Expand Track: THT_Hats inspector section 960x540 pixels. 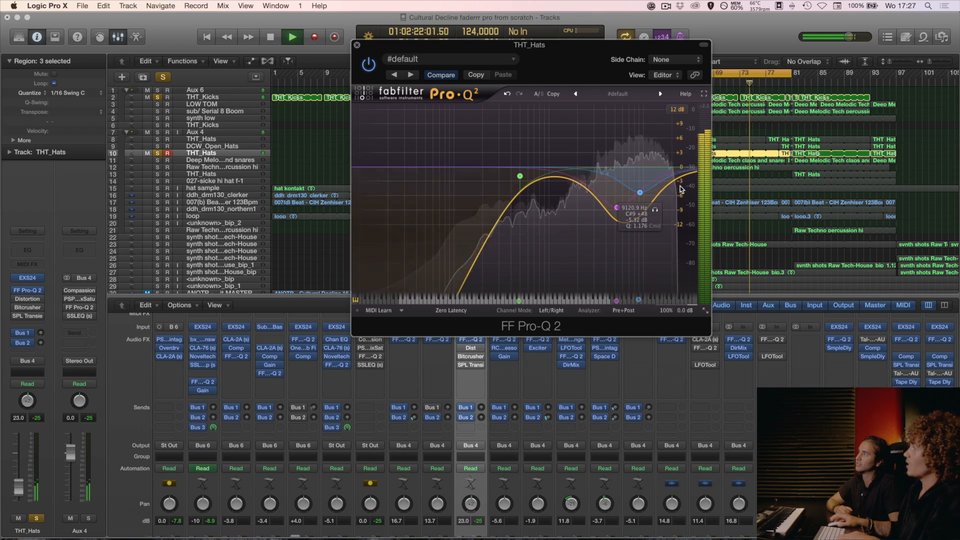[x=9, y=152]
